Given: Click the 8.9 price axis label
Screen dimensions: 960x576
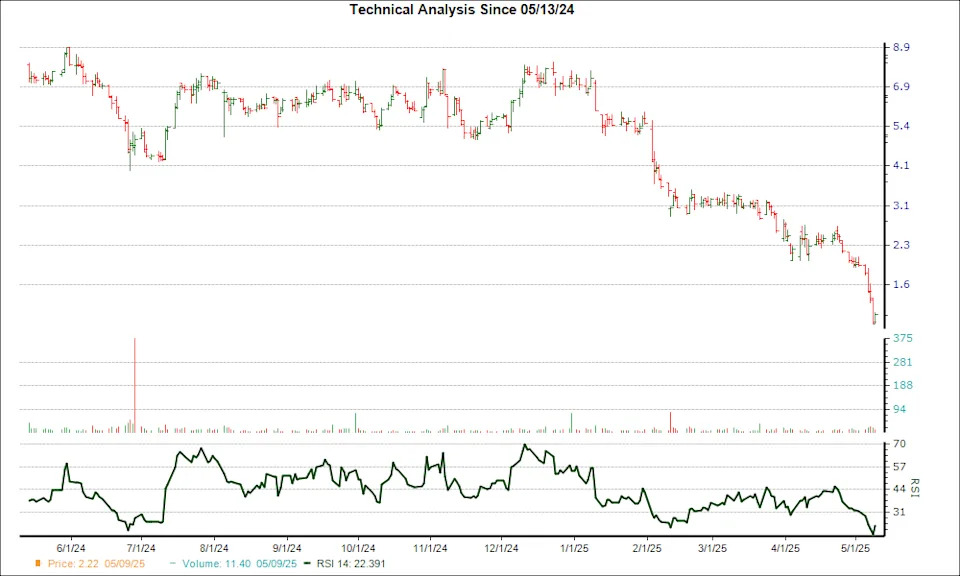Looking at the screenshot, I should (901, 47).
